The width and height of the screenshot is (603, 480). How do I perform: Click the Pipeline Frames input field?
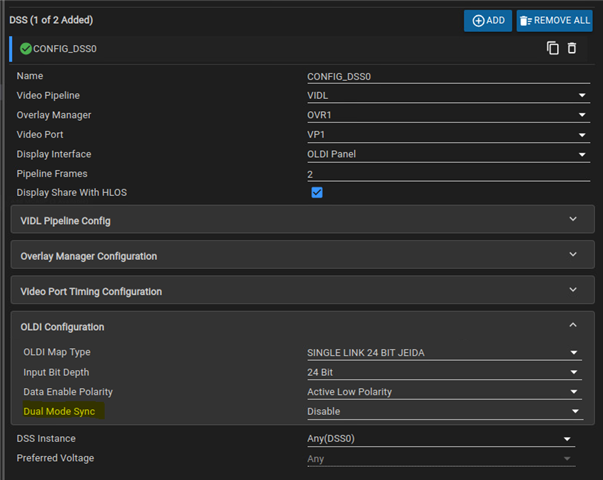pos(448,174)
